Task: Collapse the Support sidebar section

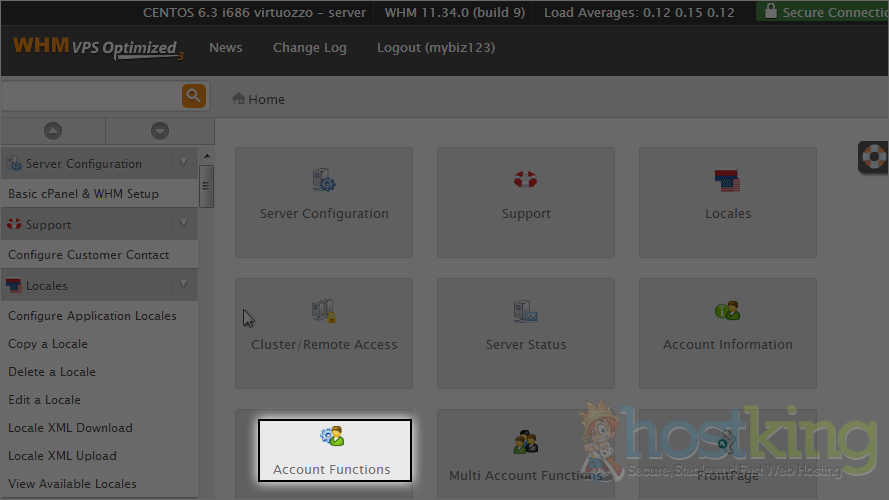Action: (x=182, y=224)
